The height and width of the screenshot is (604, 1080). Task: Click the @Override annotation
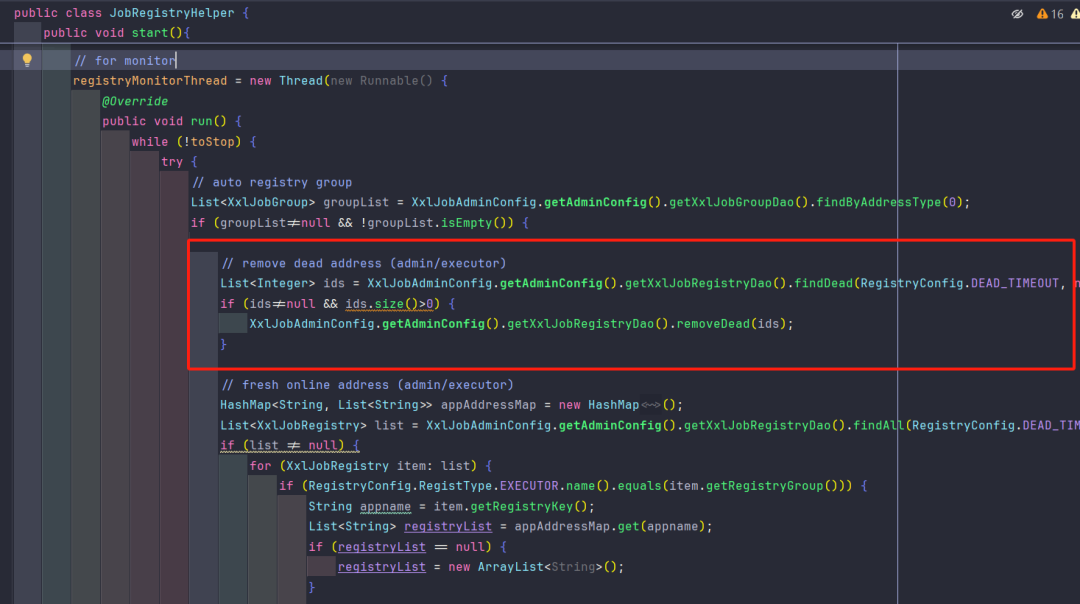point(135,101)
